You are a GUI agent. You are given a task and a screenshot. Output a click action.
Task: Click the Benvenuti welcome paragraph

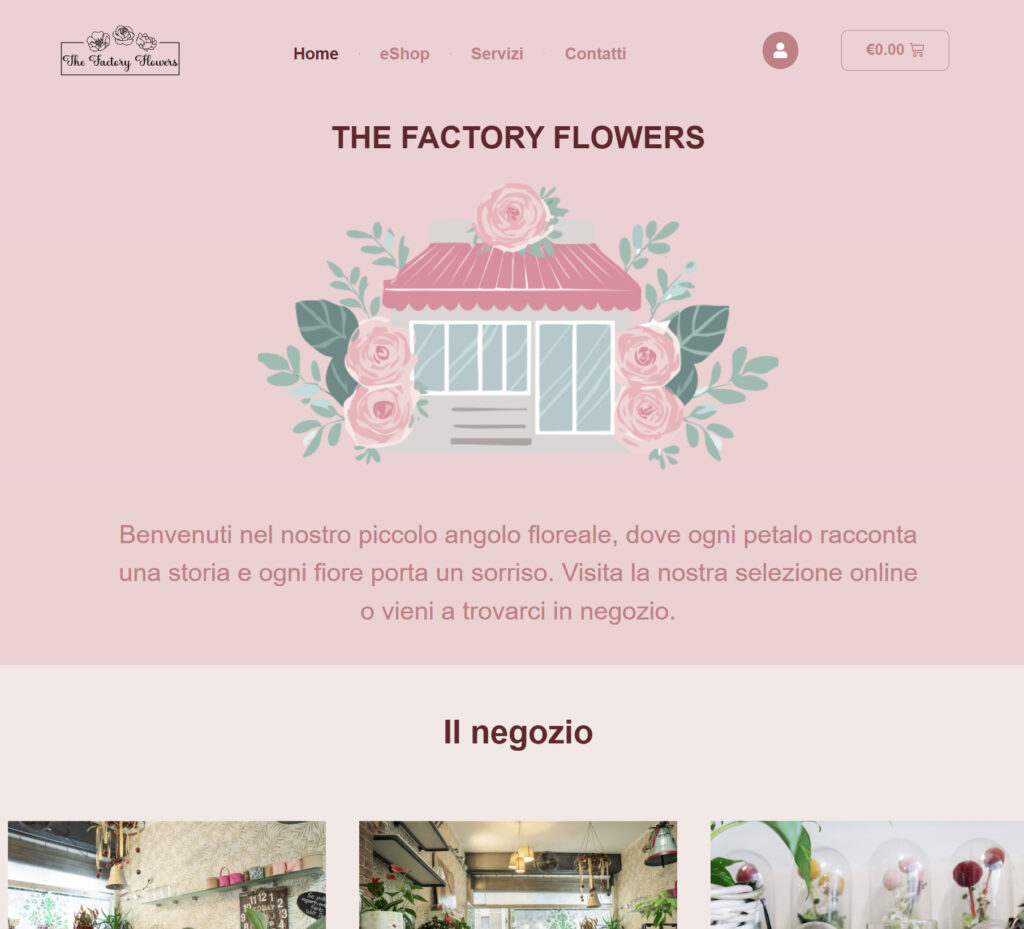518,573
